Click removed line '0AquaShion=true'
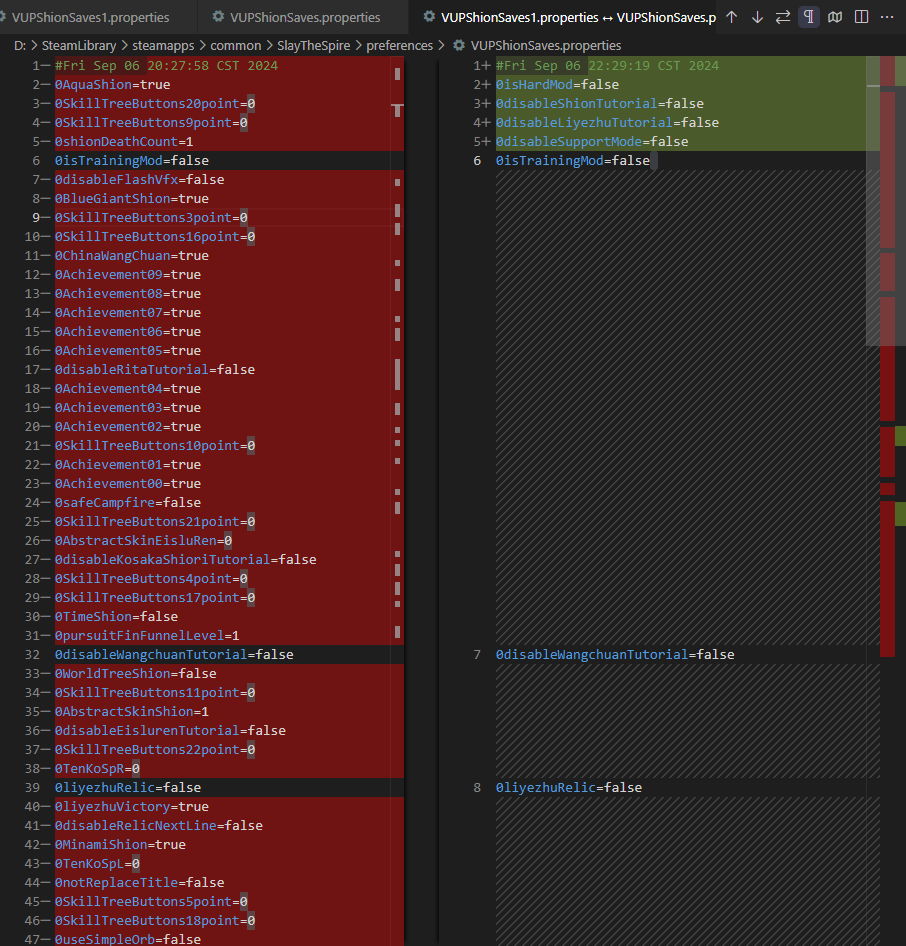906x946 pixels. tap(112, 84)
